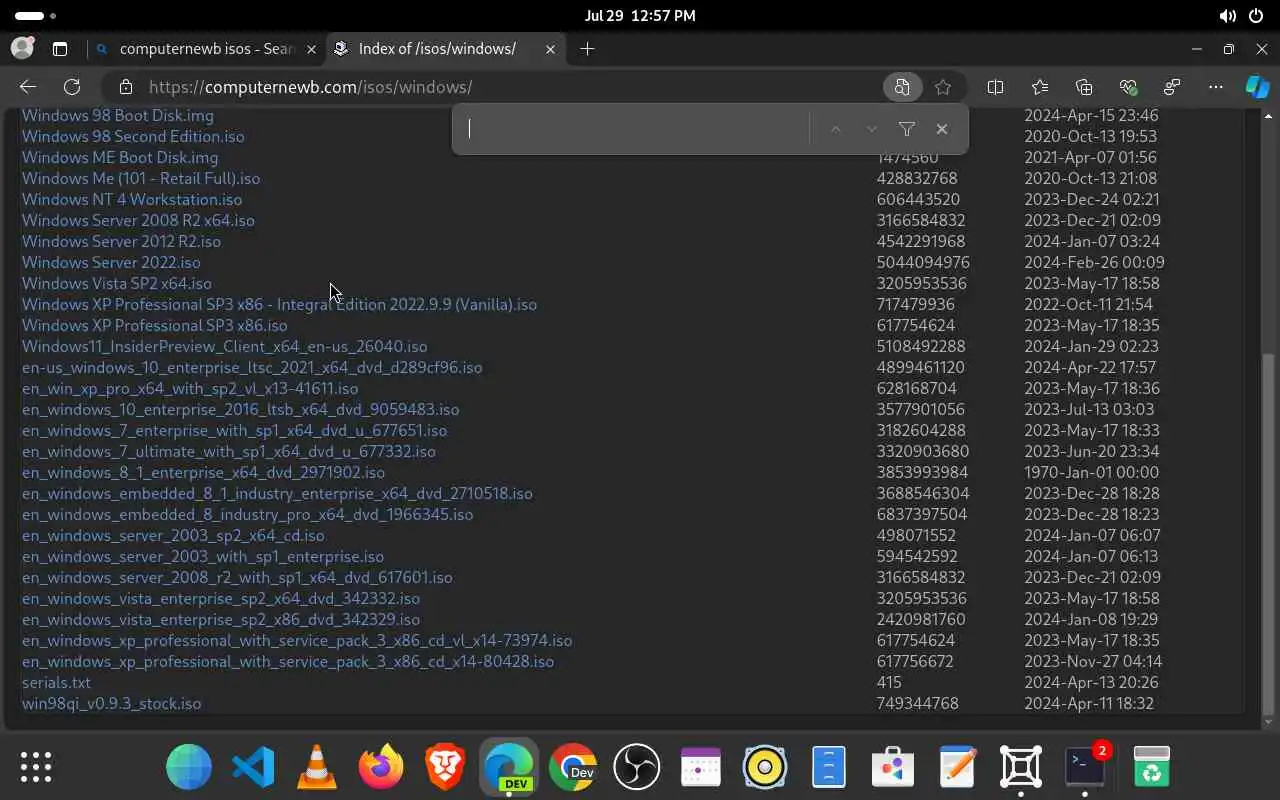Launch OBS Studio from dock
Image resolution: width=1280 pixels, height=800 pixels.
(637, 767)
